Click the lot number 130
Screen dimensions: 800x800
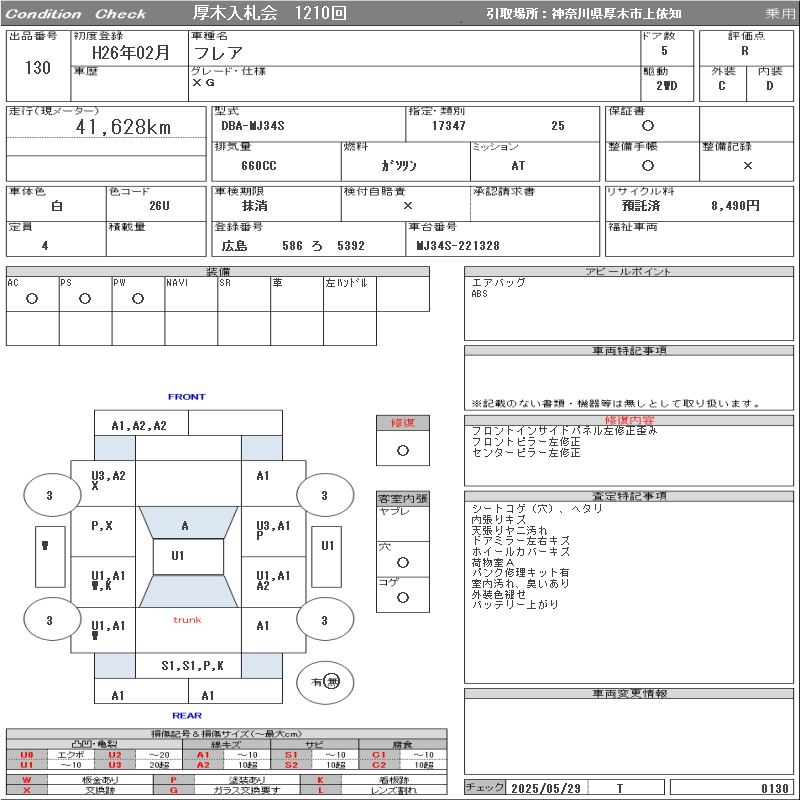click(38, 68)
